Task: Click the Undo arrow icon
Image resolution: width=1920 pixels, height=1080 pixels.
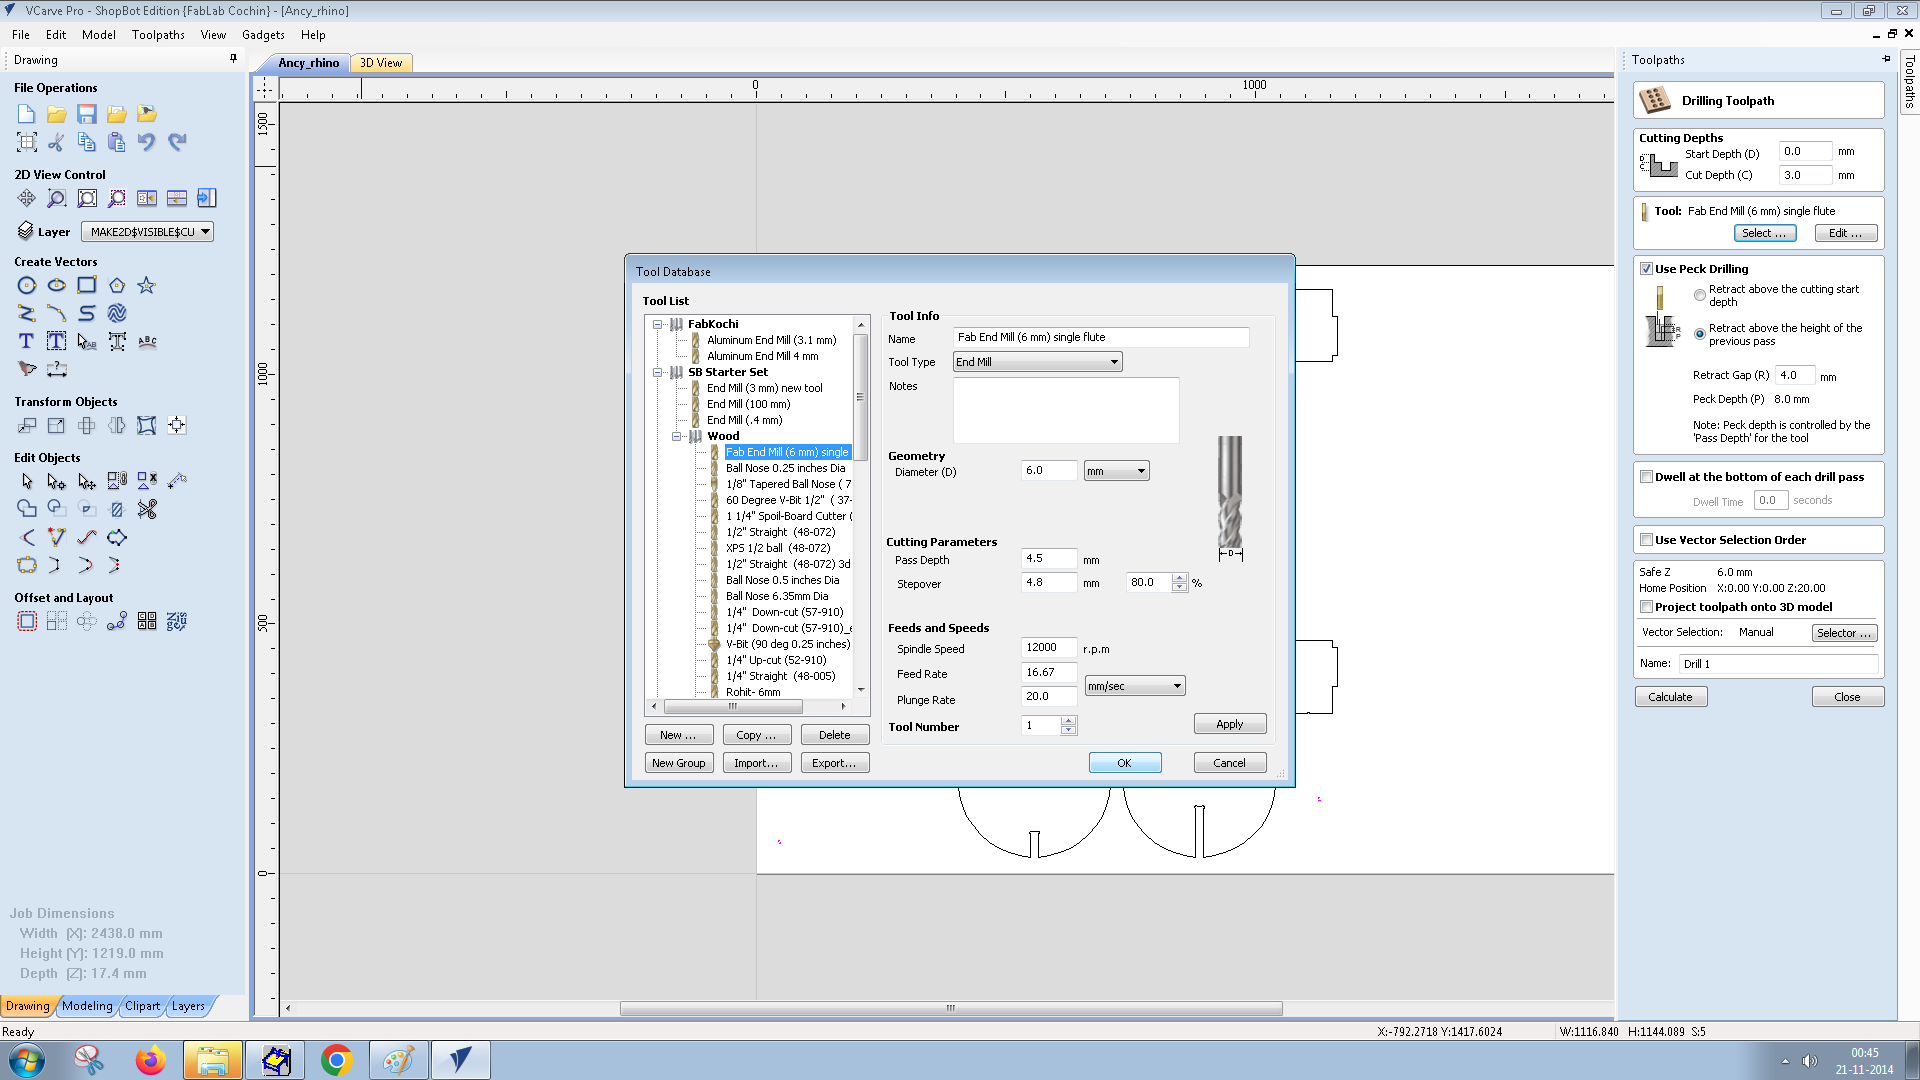Action: tap(147, 142)
